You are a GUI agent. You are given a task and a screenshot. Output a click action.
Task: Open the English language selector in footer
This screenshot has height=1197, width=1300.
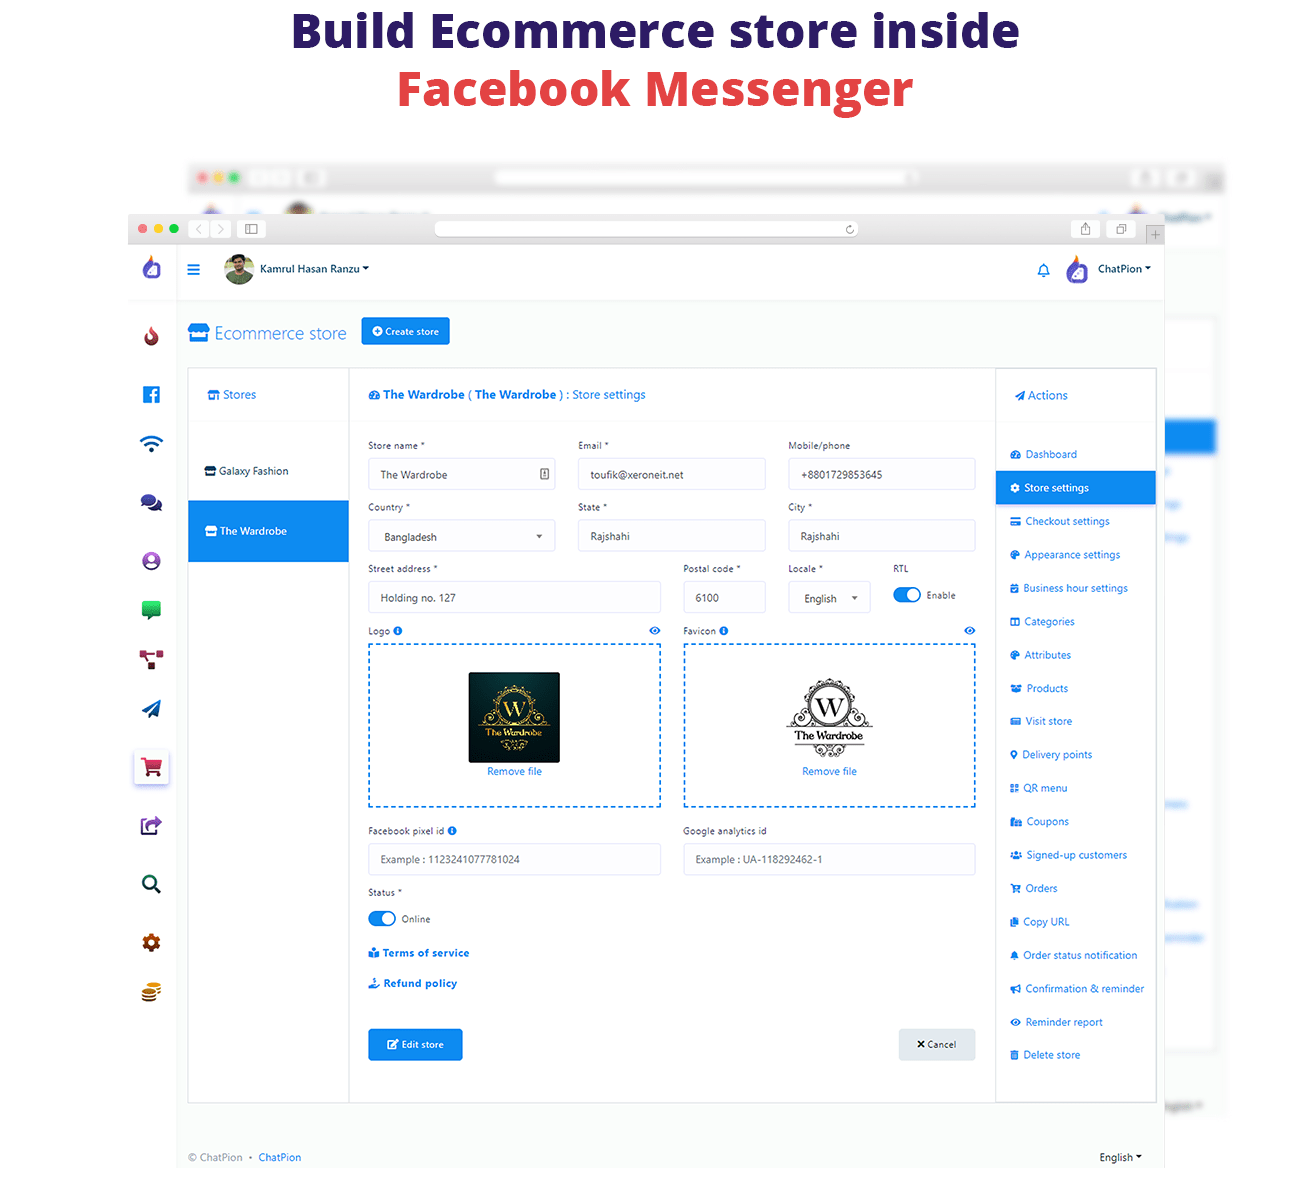[1120, 1157]
